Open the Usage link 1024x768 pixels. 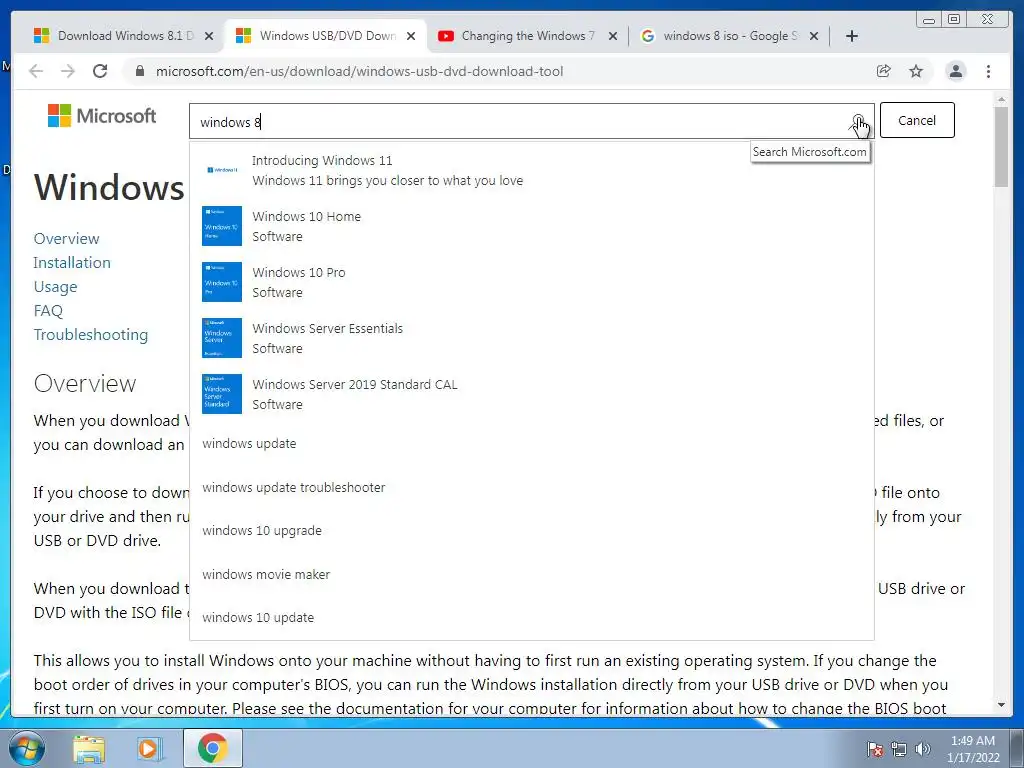56,287
